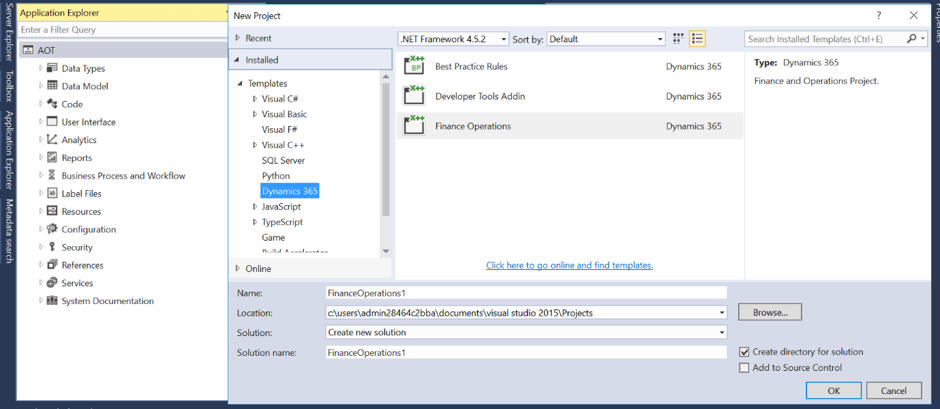Click the Best Practice Rules template icon

(414, 66)
